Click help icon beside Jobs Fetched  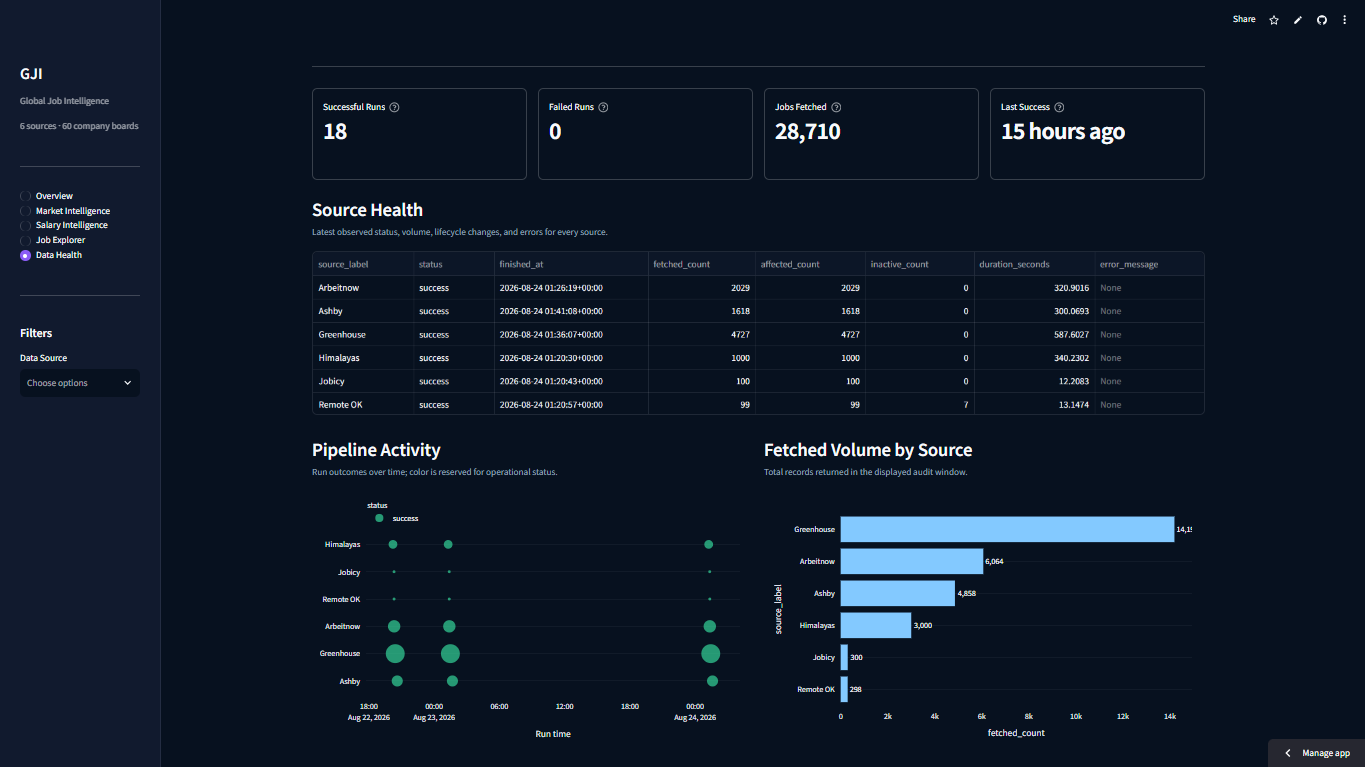click(836, 107)
